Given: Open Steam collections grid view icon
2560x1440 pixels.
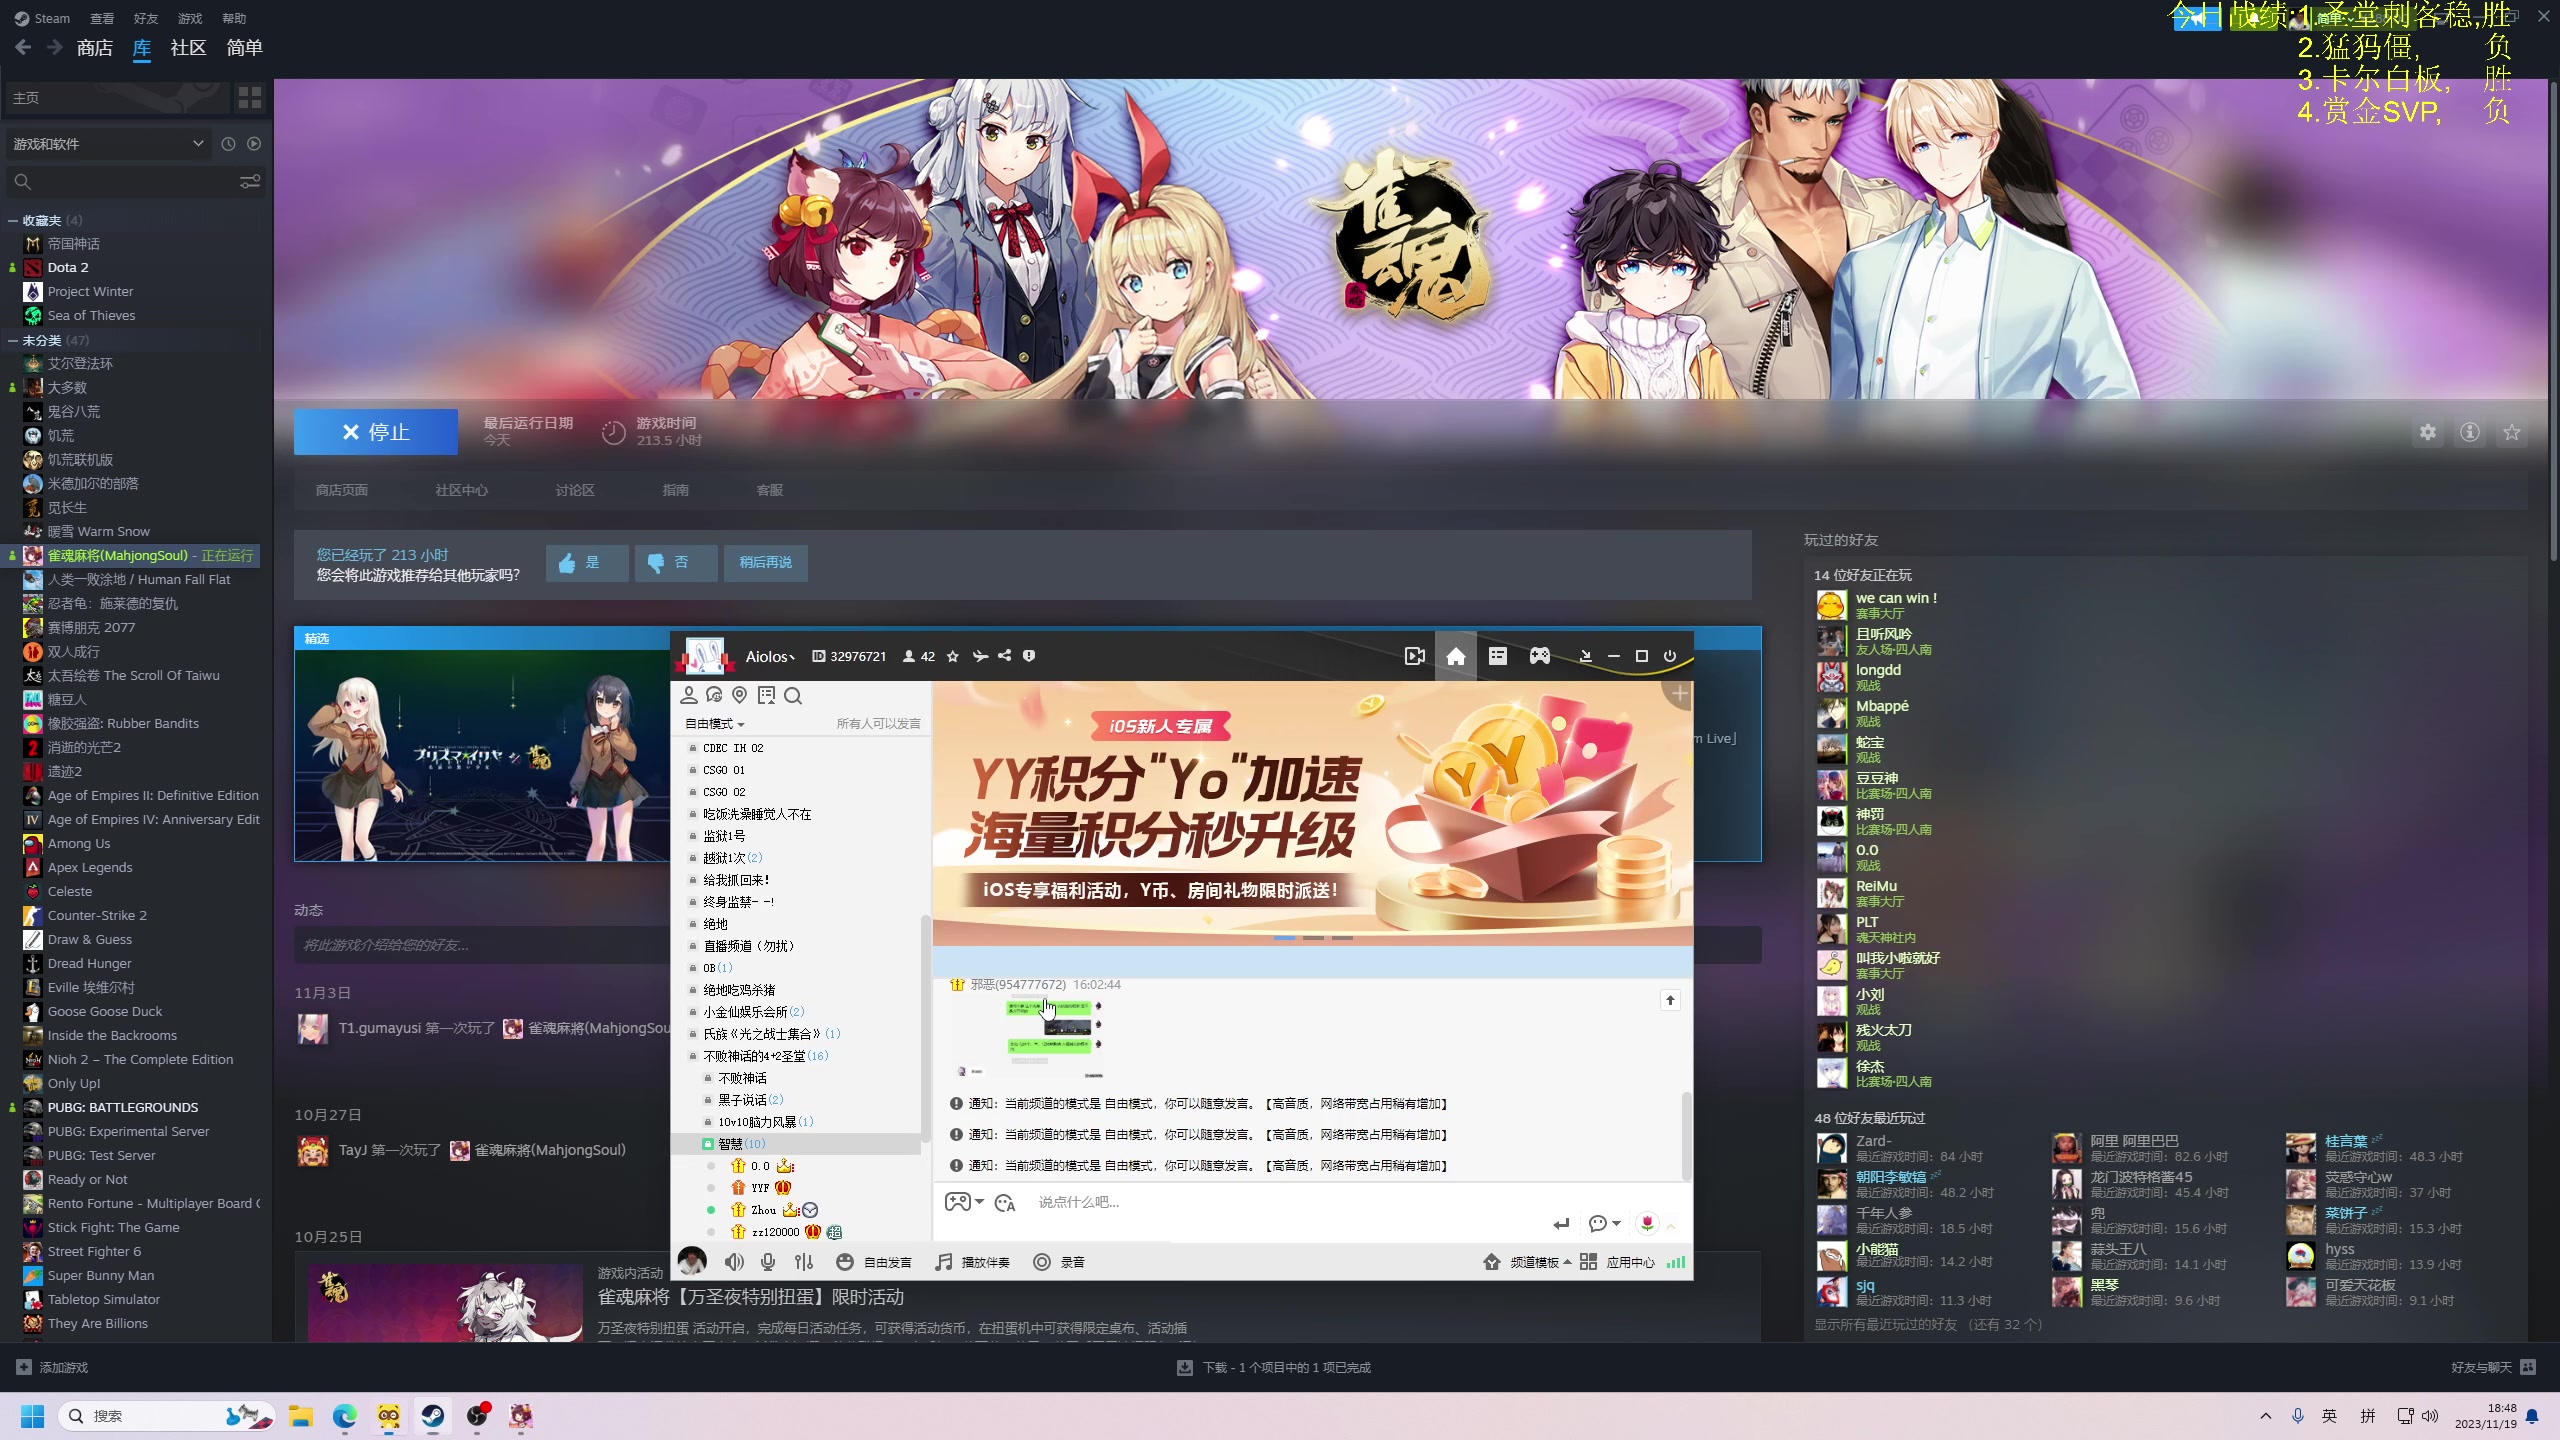Looking at the screenshot, I should (x=249, y=98).
